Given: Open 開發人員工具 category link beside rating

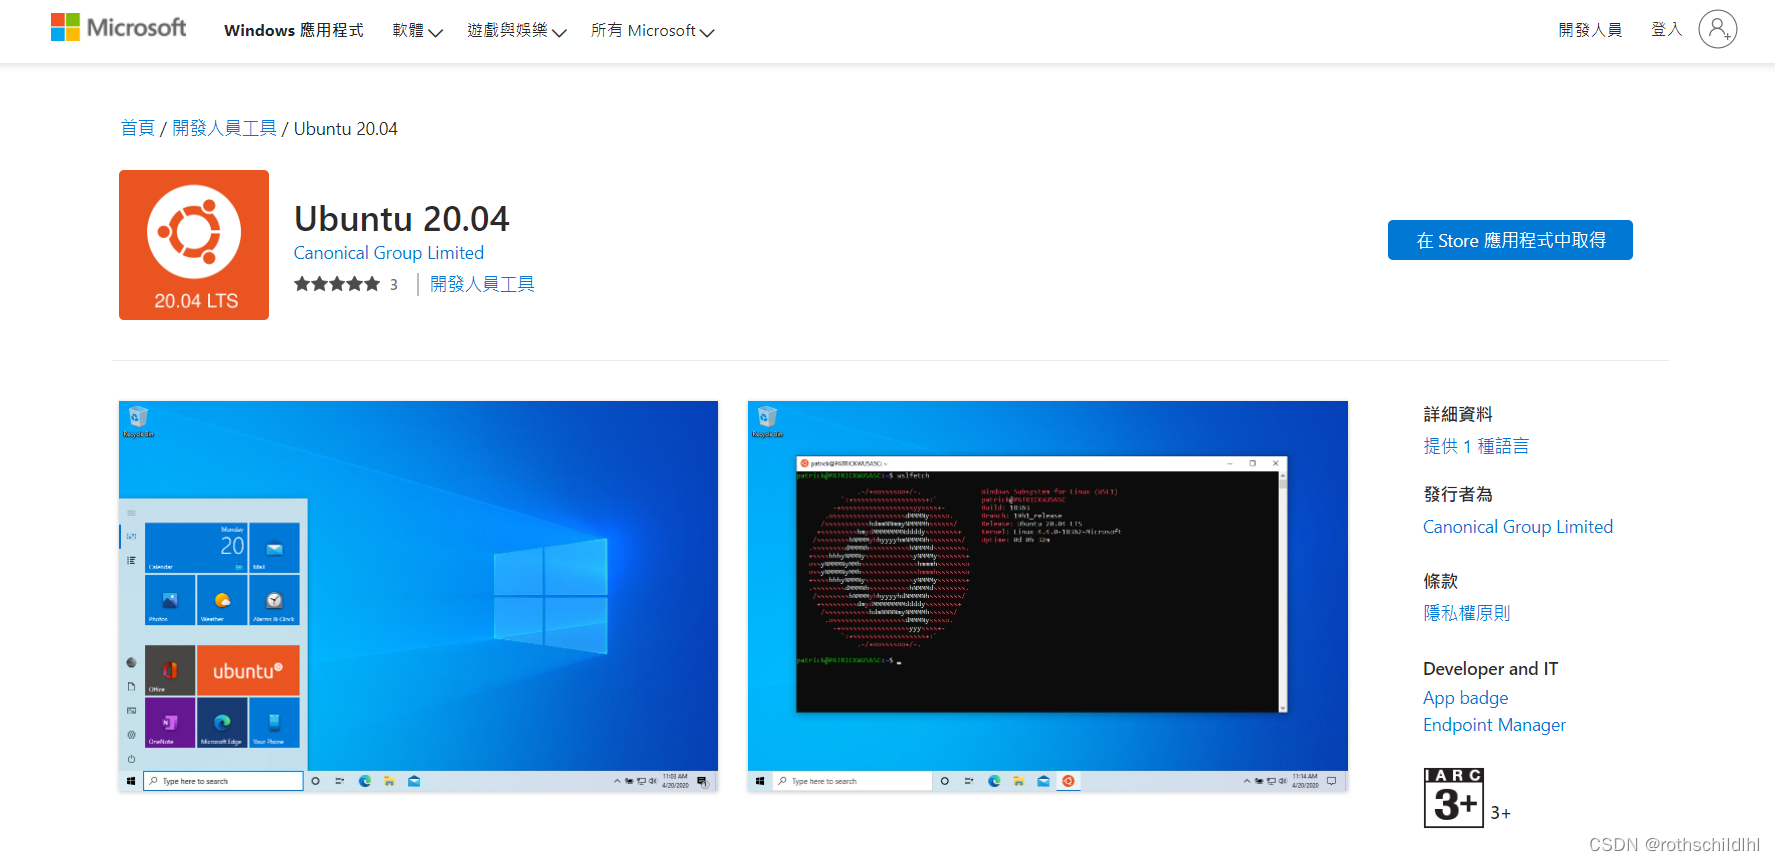Looking at the screenshot, I should 482,284.
